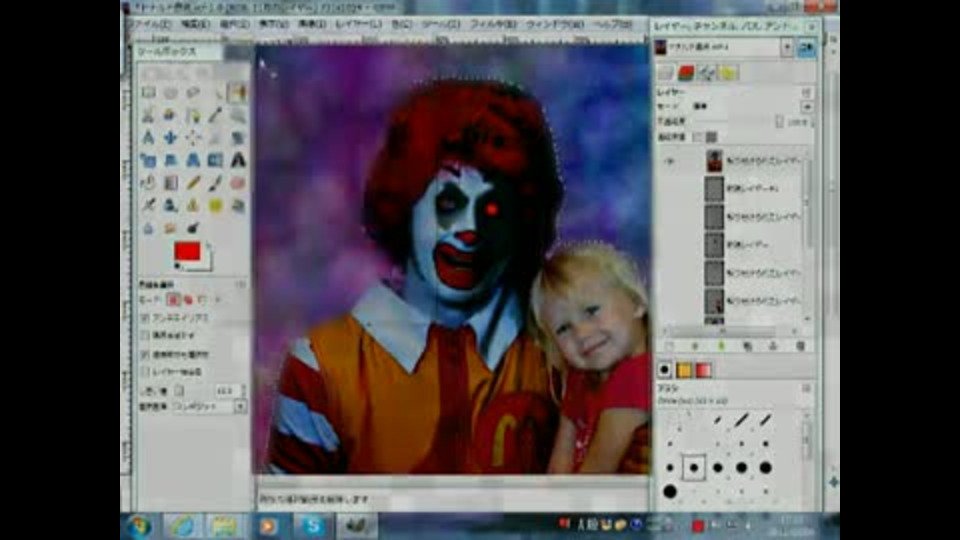
Task: Select the Move tool
Action: [x=171, y=138]
